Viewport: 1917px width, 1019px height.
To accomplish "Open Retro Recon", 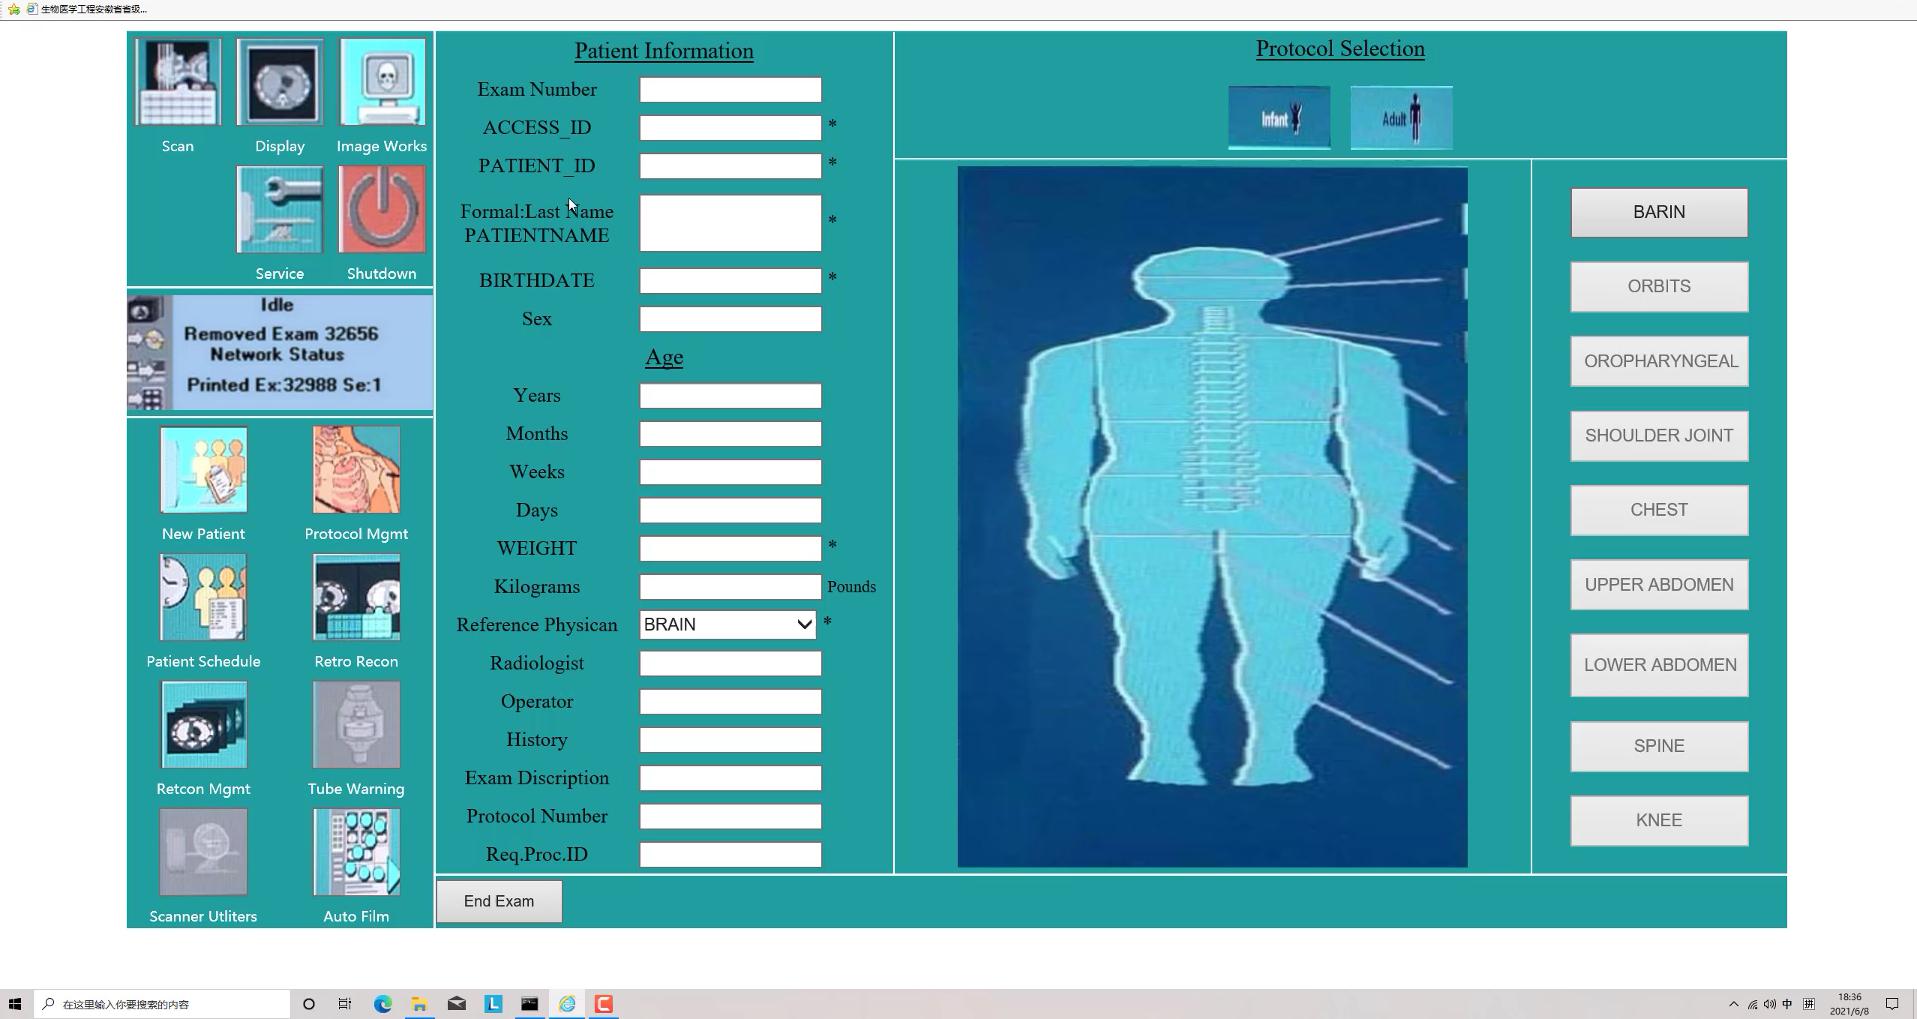I will (356, 598).
